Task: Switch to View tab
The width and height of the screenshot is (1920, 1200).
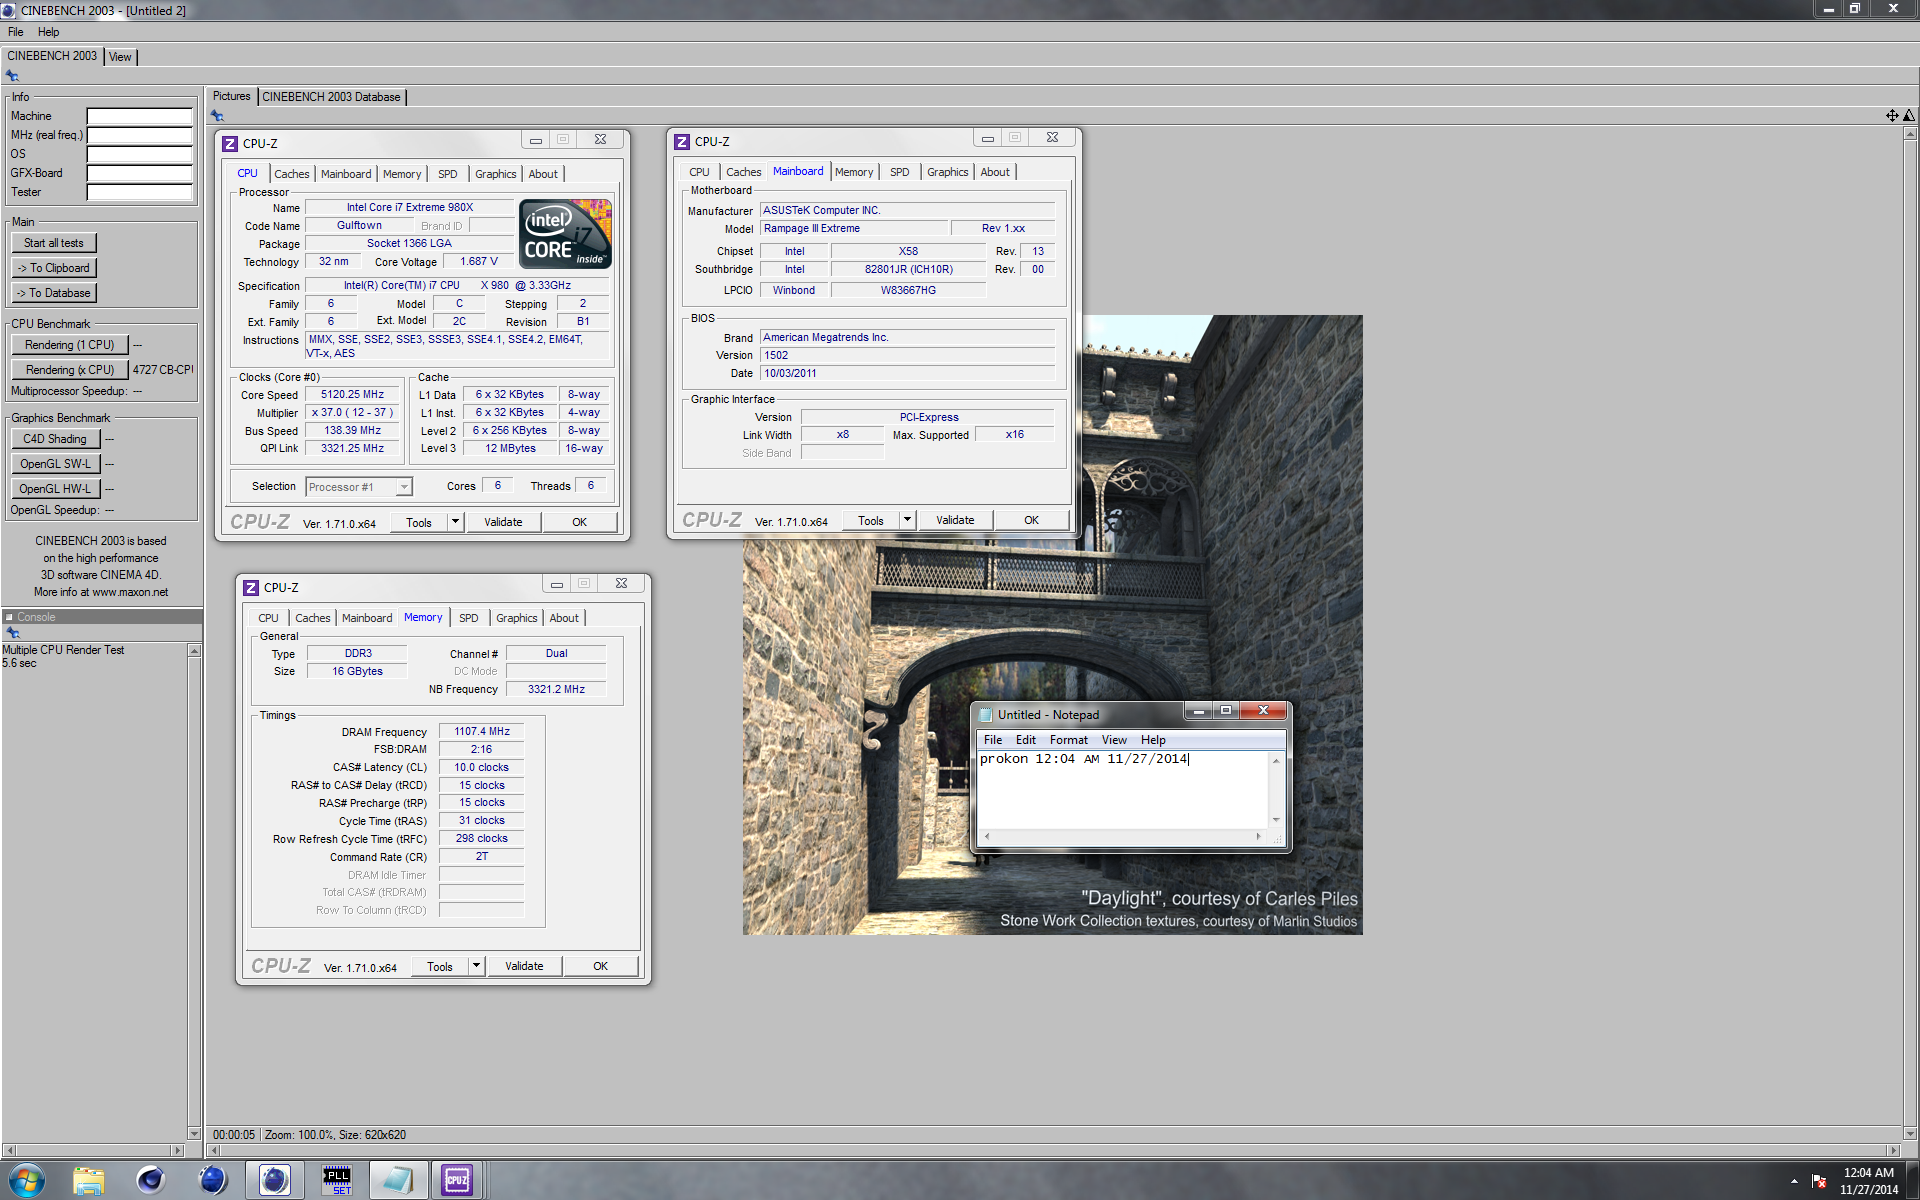Action: click(x=120, y=57)
